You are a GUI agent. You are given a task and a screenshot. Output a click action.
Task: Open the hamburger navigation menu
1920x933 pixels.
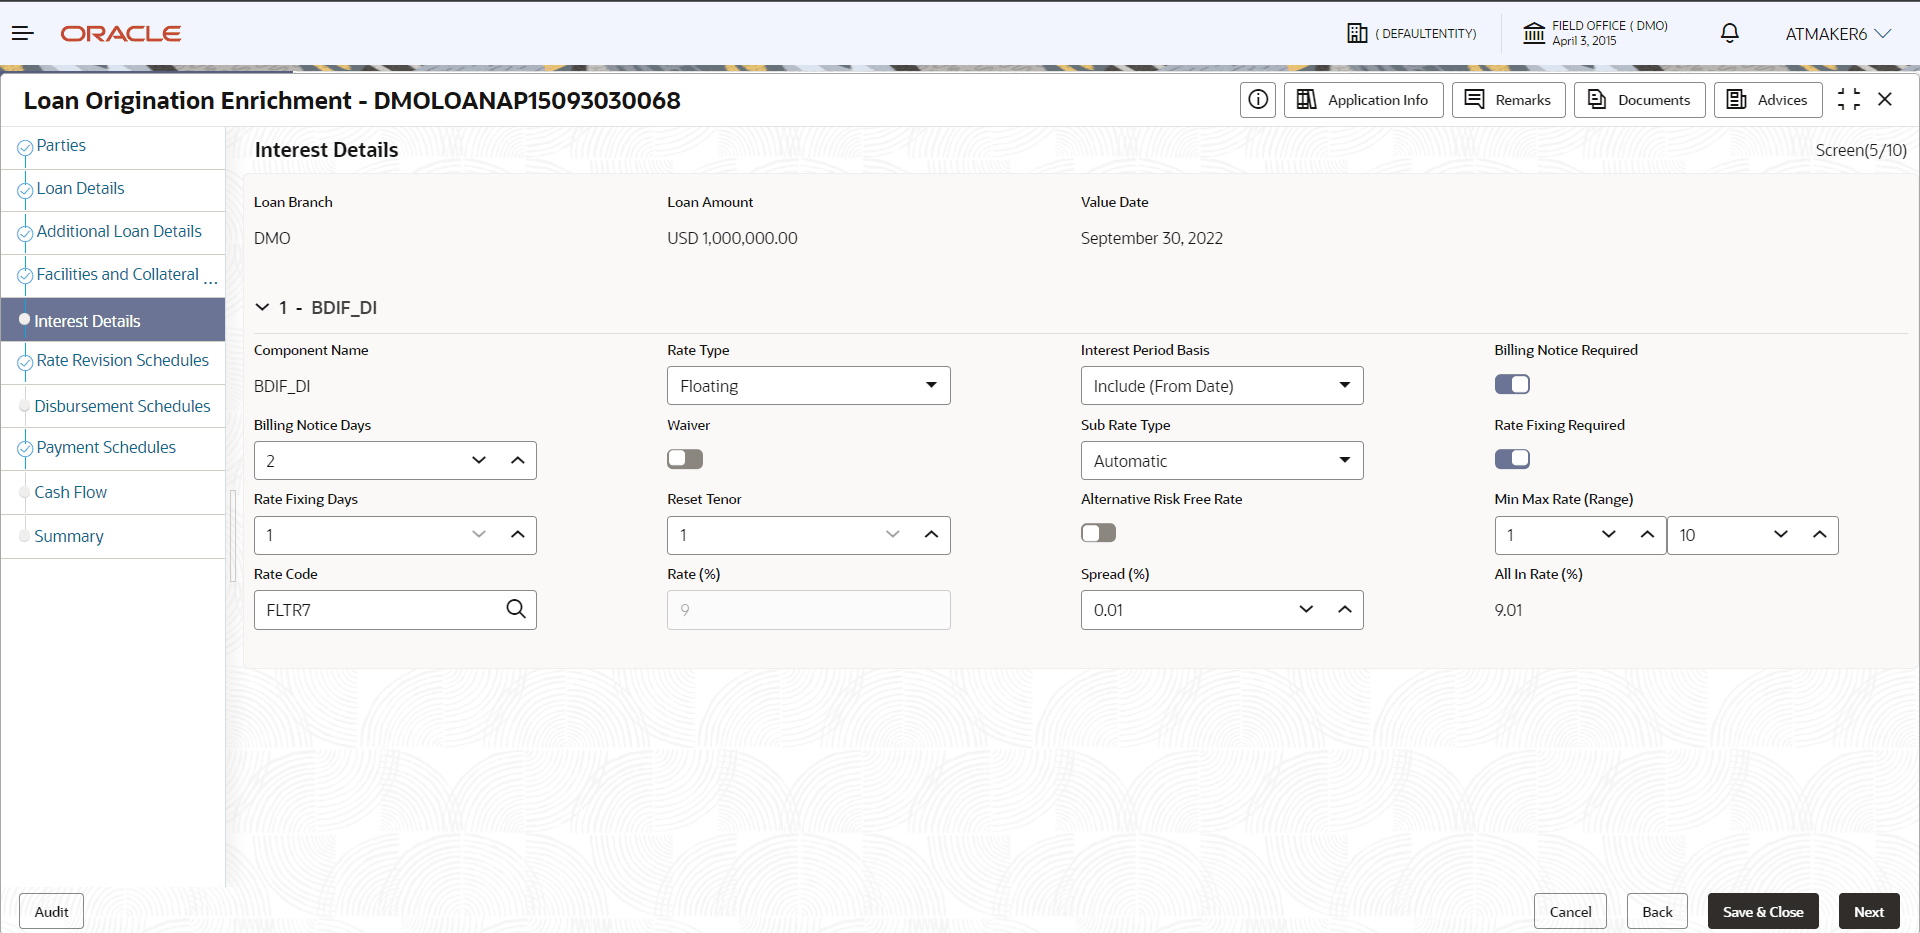click(23, 34)
